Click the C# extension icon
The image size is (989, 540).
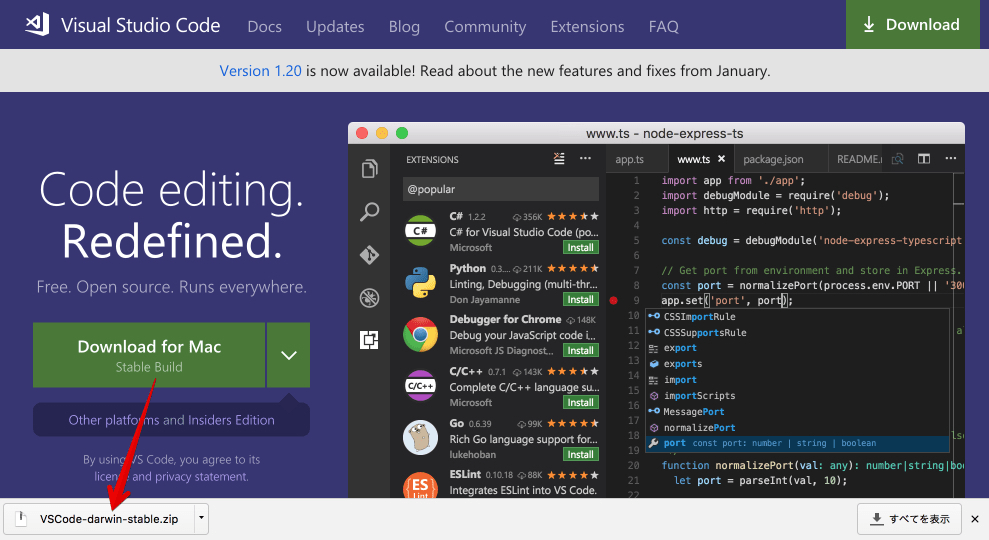coord(421,231)
